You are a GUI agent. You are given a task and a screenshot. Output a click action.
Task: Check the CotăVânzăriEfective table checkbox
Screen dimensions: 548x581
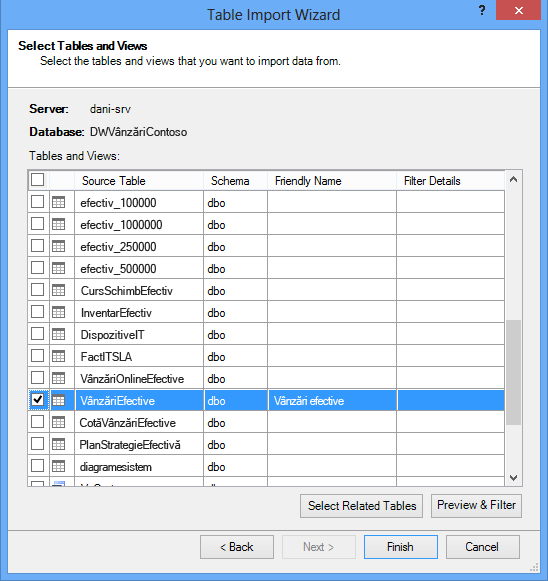pyautogui.click(x=37, y=422)
